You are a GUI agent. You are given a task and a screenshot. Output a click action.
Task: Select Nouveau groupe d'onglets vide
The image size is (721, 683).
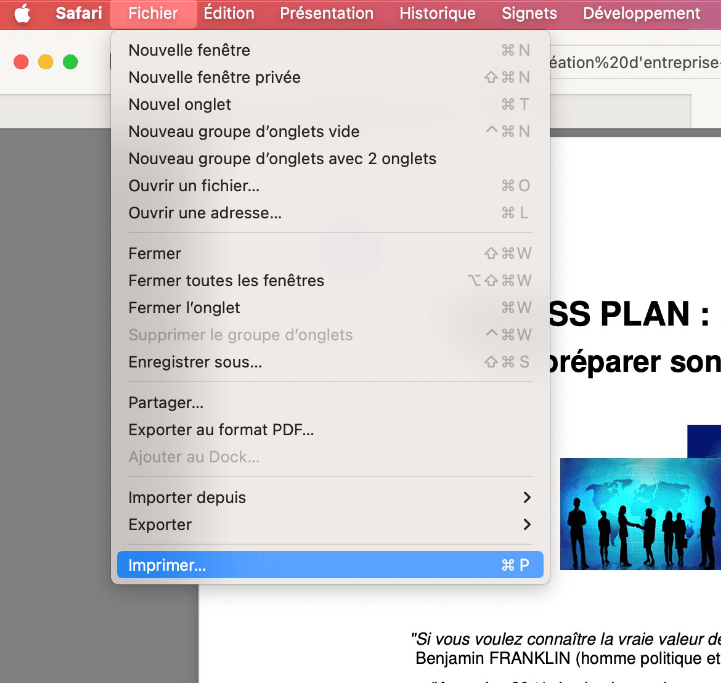330,132
